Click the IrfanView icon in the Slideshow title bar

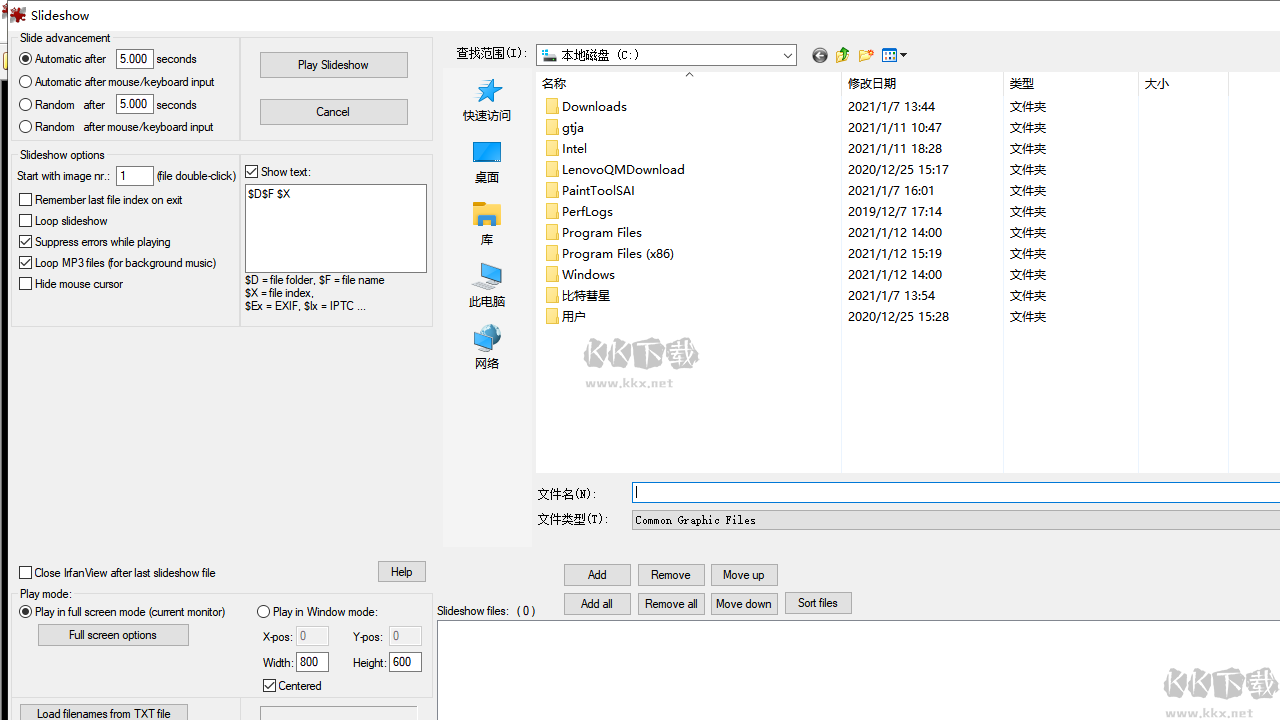click(17, 15)
